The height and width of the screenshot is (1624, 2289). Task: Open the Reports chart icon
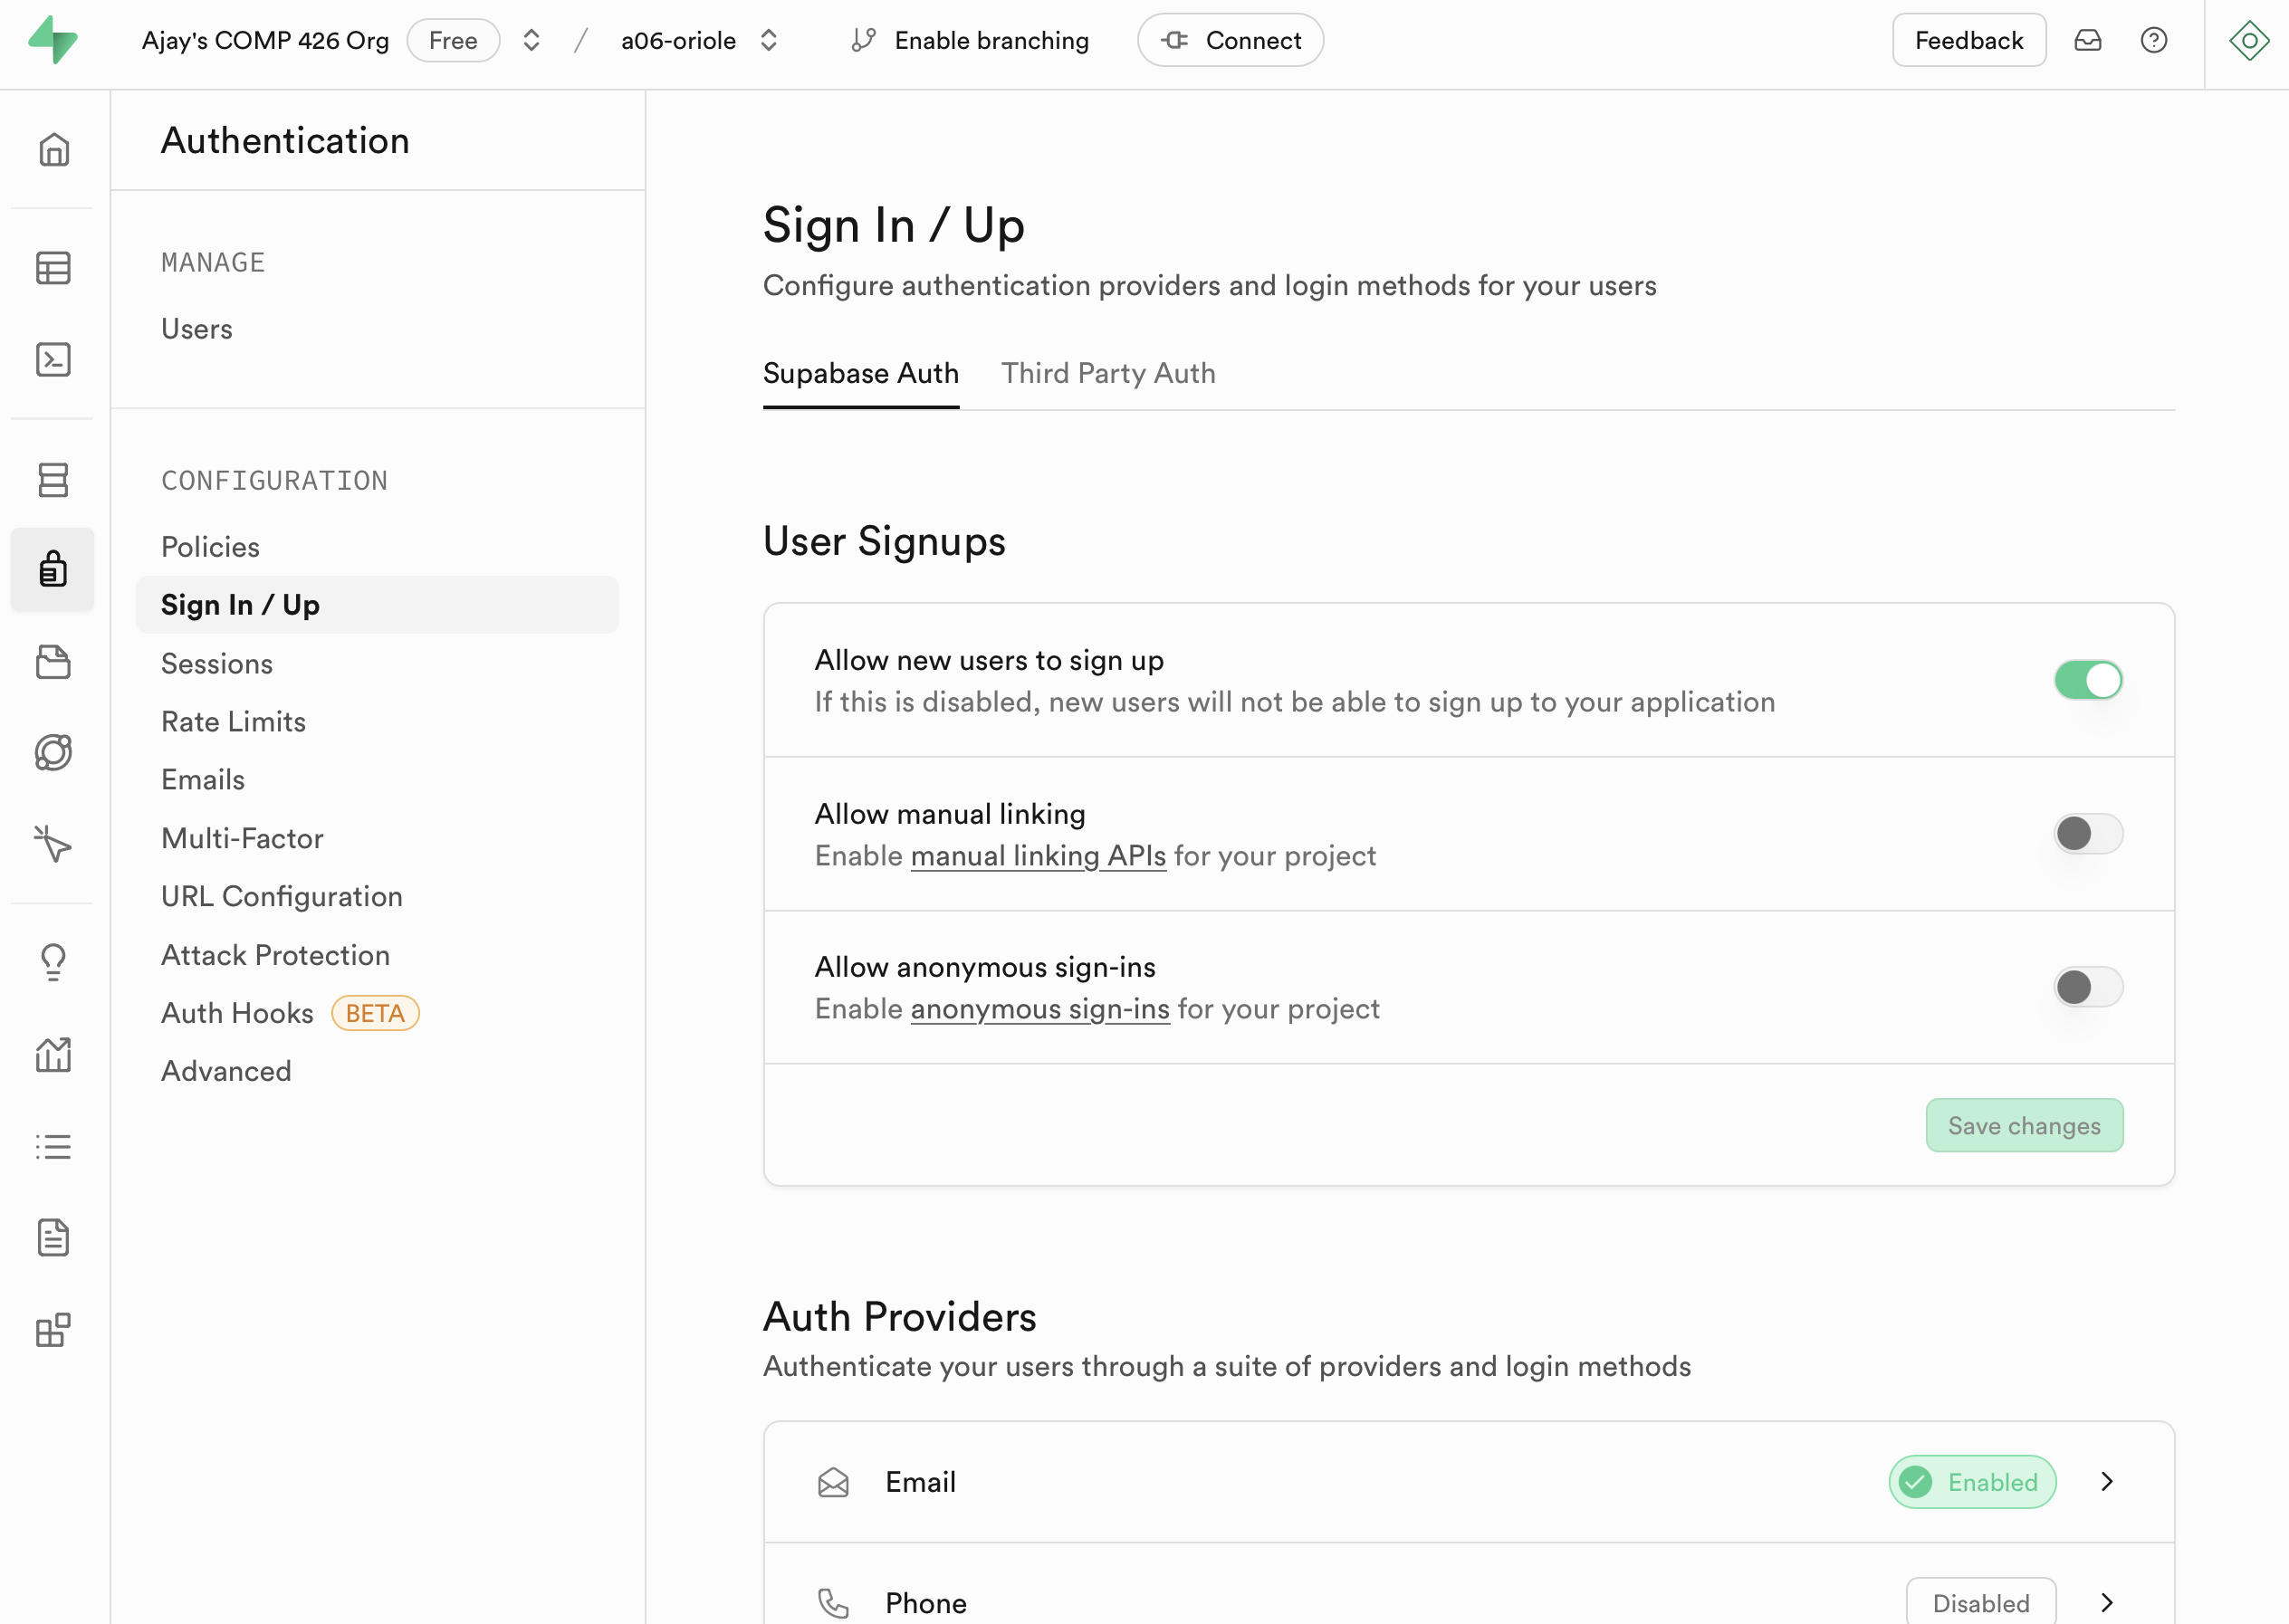54,1055
